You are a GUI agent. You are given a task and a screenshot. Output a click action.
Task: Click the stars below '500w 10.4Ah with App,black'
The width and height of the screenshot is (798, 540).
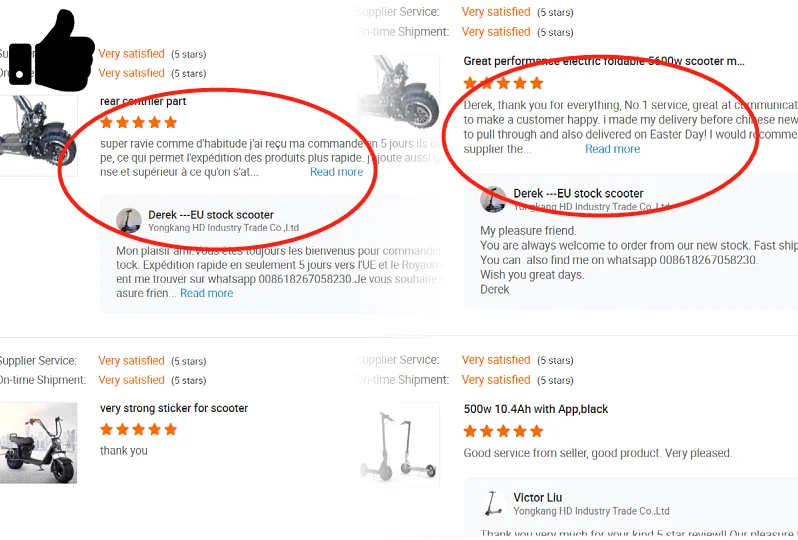tap(503, 431)
